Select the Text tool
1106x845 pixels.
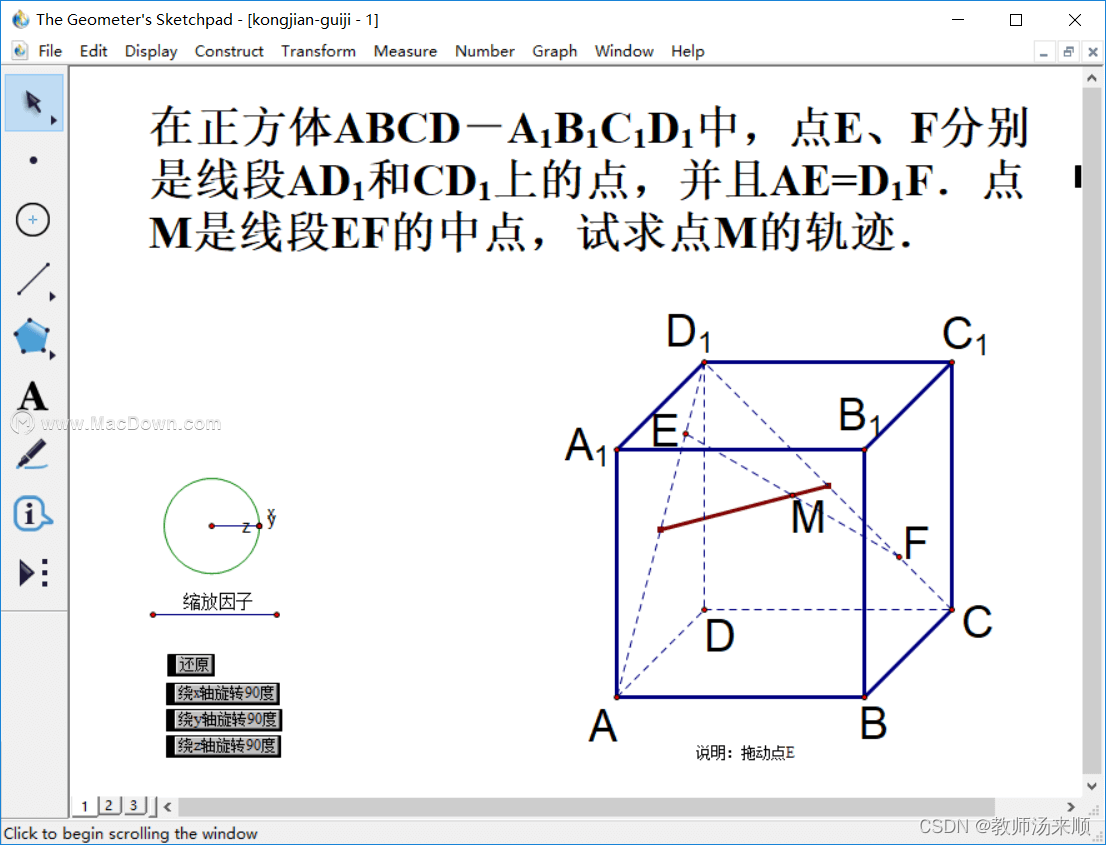pos(33,396)
